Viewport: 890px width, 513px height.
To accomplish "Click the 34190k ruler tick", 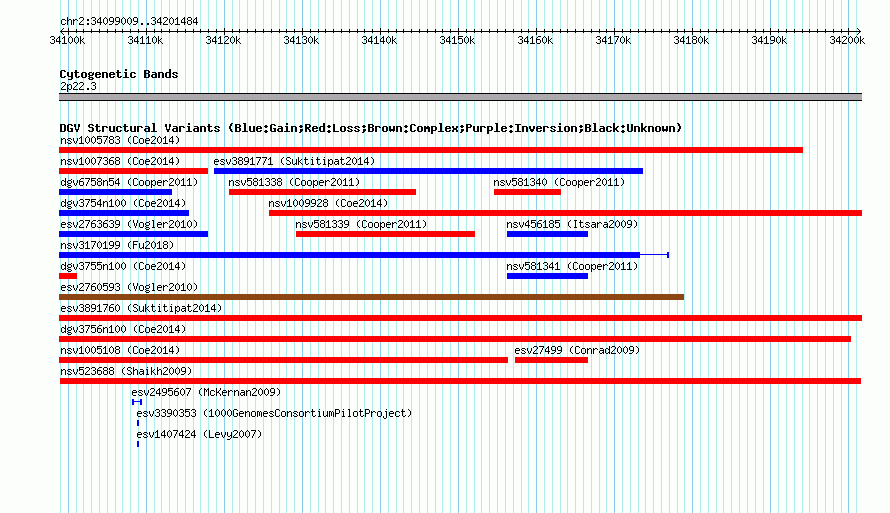I will (769, 40).
